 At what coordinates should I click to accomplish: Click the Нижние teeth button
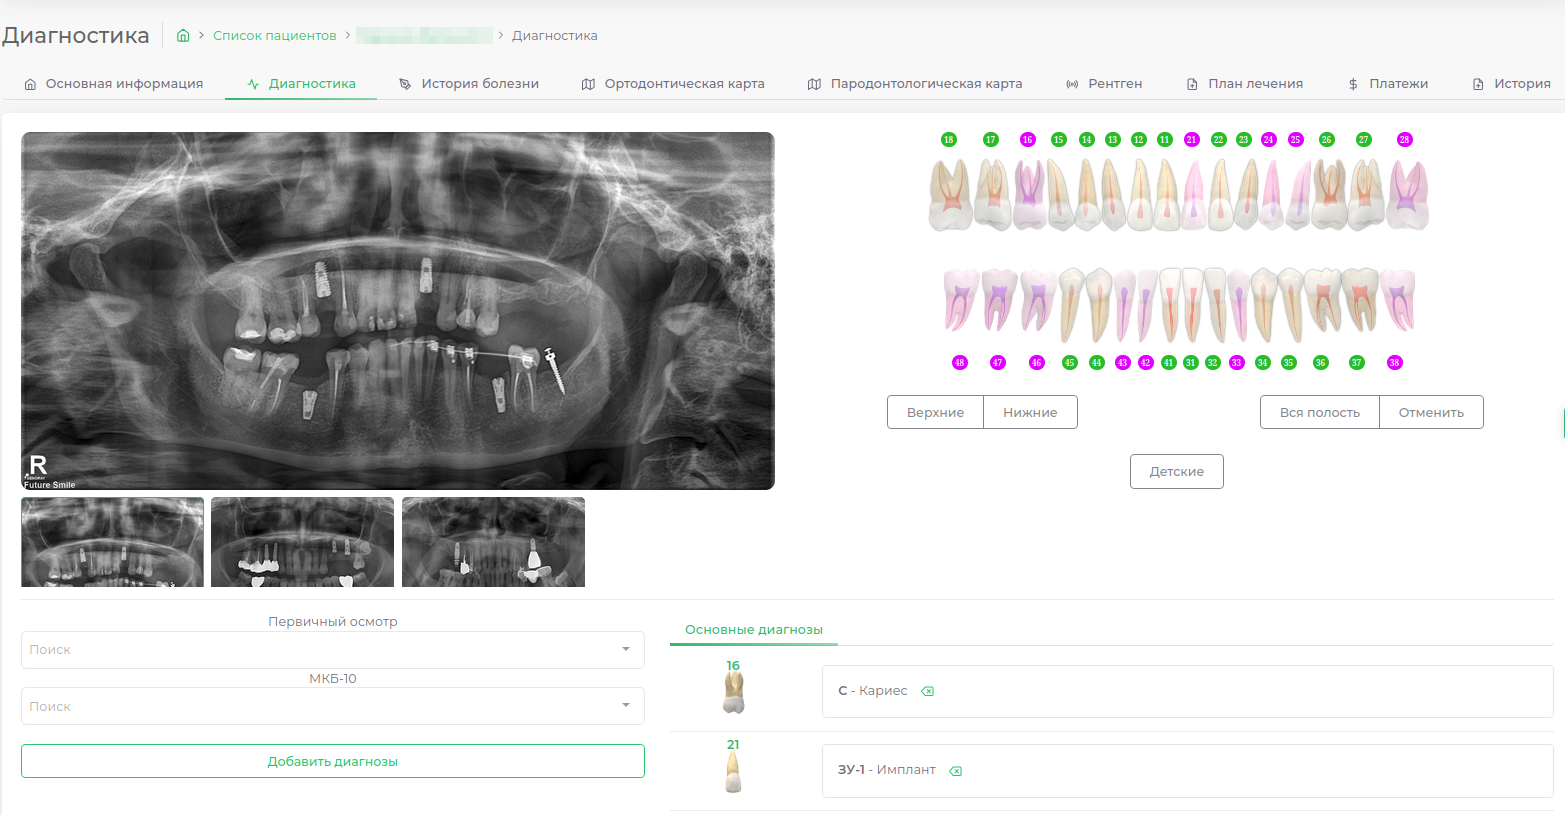(x=1030, y=412)
